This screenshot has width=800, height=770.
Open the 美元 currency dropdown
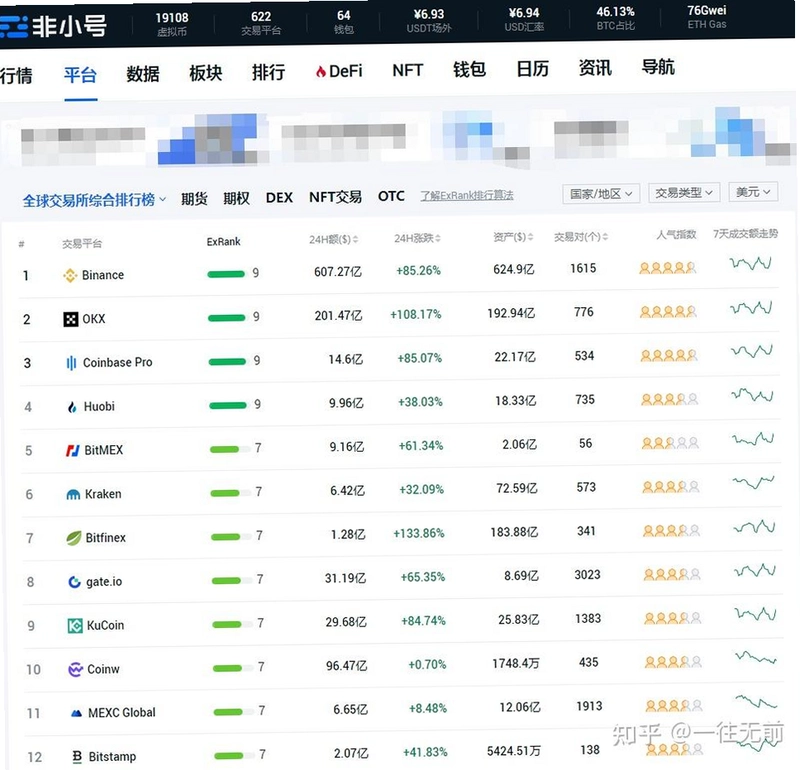tap(753, 192)
